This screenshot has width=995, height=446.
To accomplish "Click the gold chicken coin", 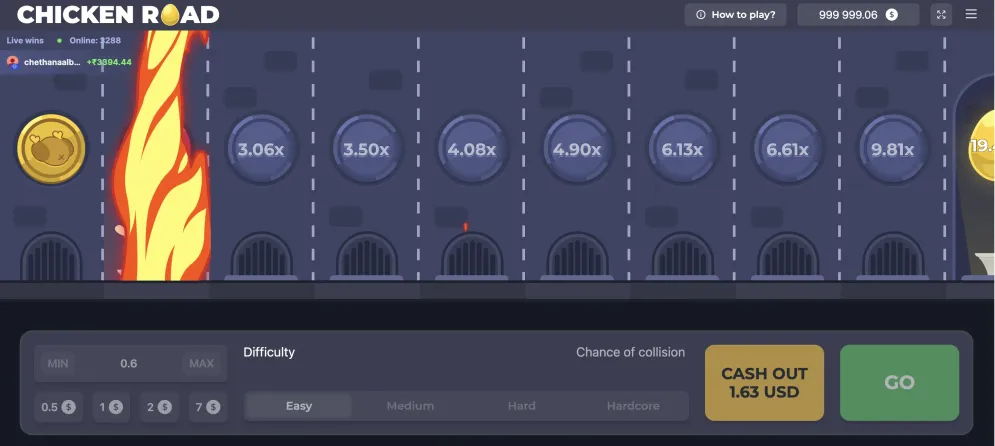I will (x=51, y=149).
